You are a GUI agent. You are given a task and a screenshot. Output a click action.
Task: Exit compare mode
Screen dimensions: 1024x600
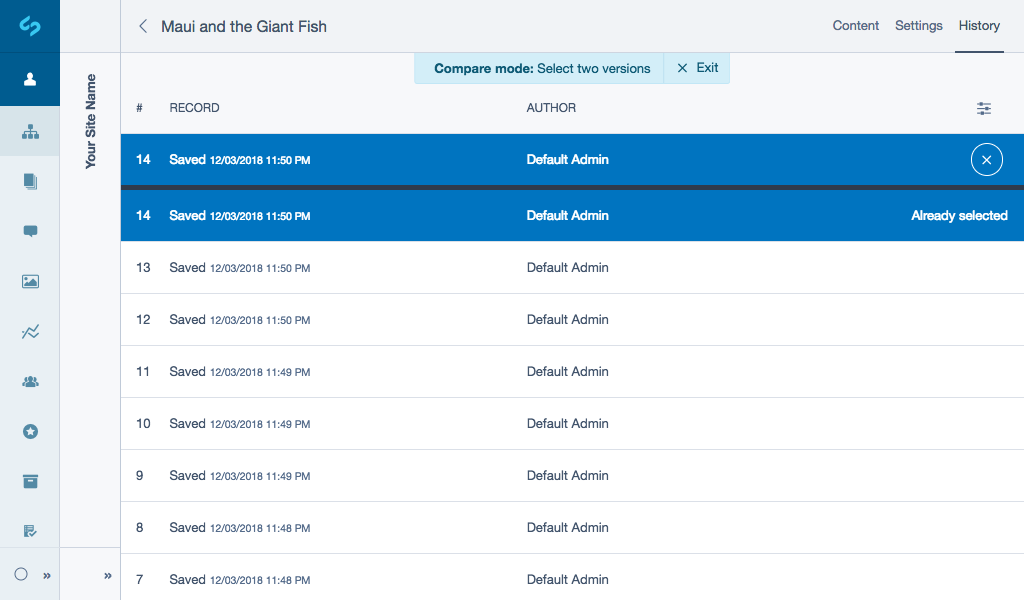click(696, 68)
